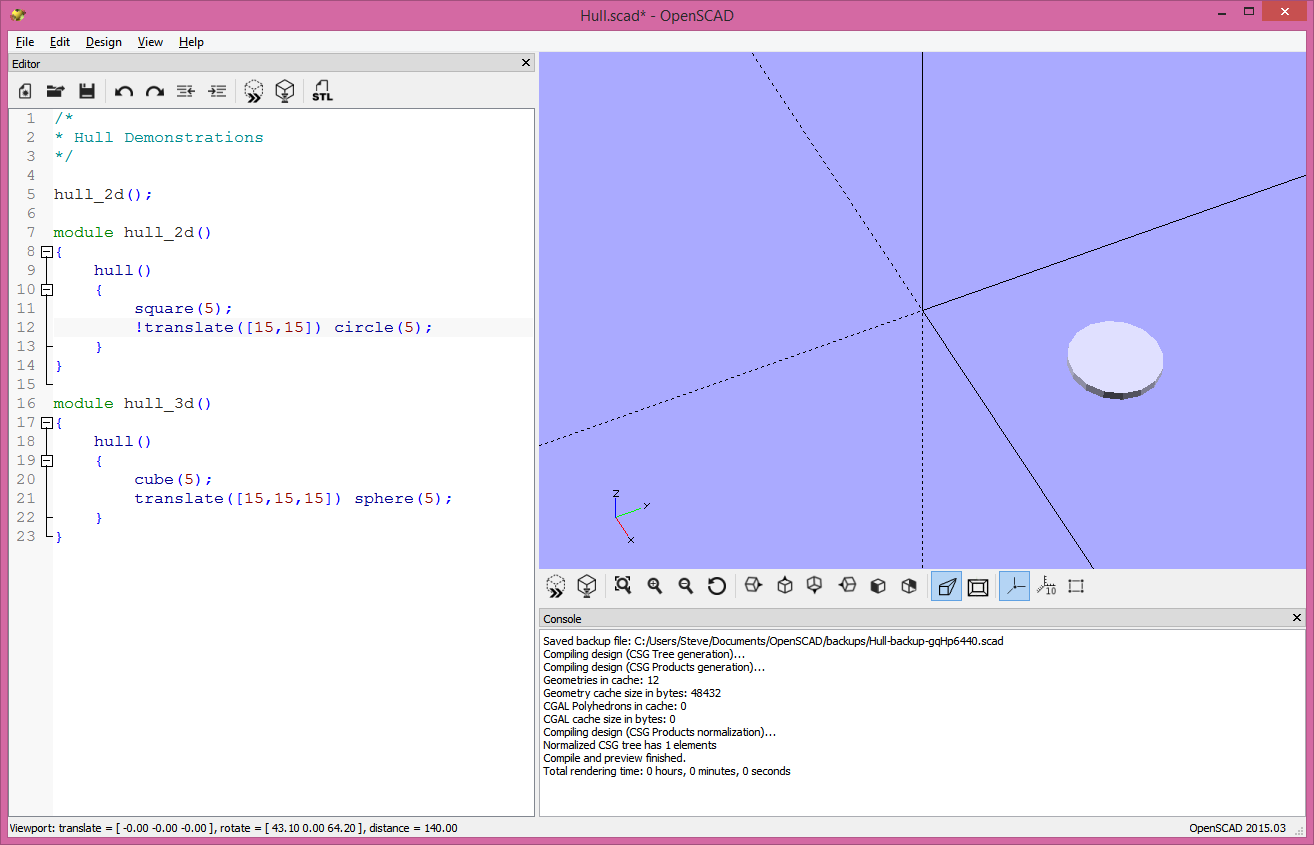Open the Design menu
This screenshot has width=1314, height=845.
pos(103,42)
